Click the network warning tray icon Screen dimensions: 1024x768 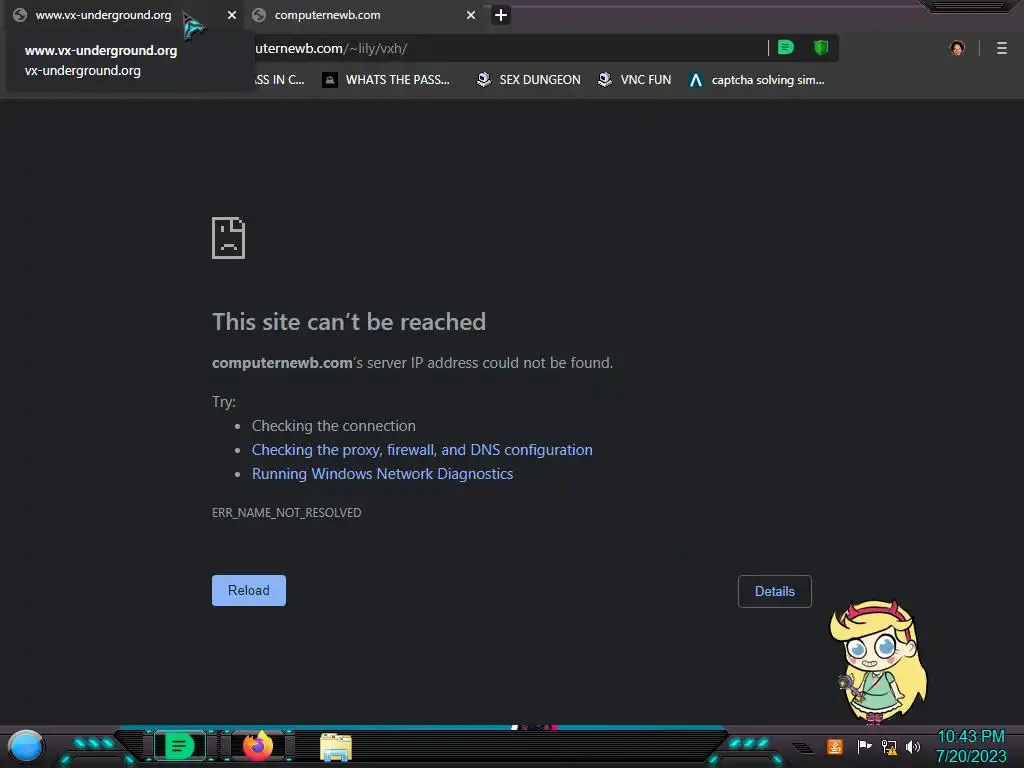(x=889, y=747)
